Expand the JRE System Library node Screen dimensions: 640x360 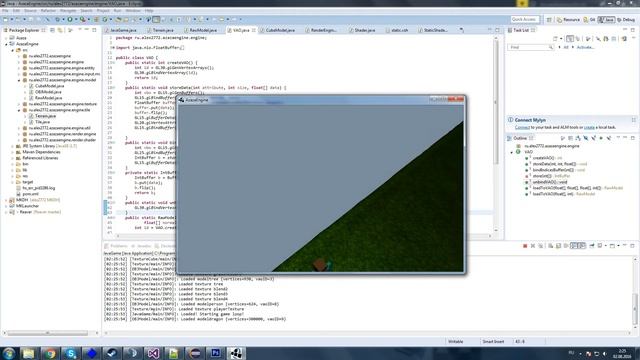12,146
